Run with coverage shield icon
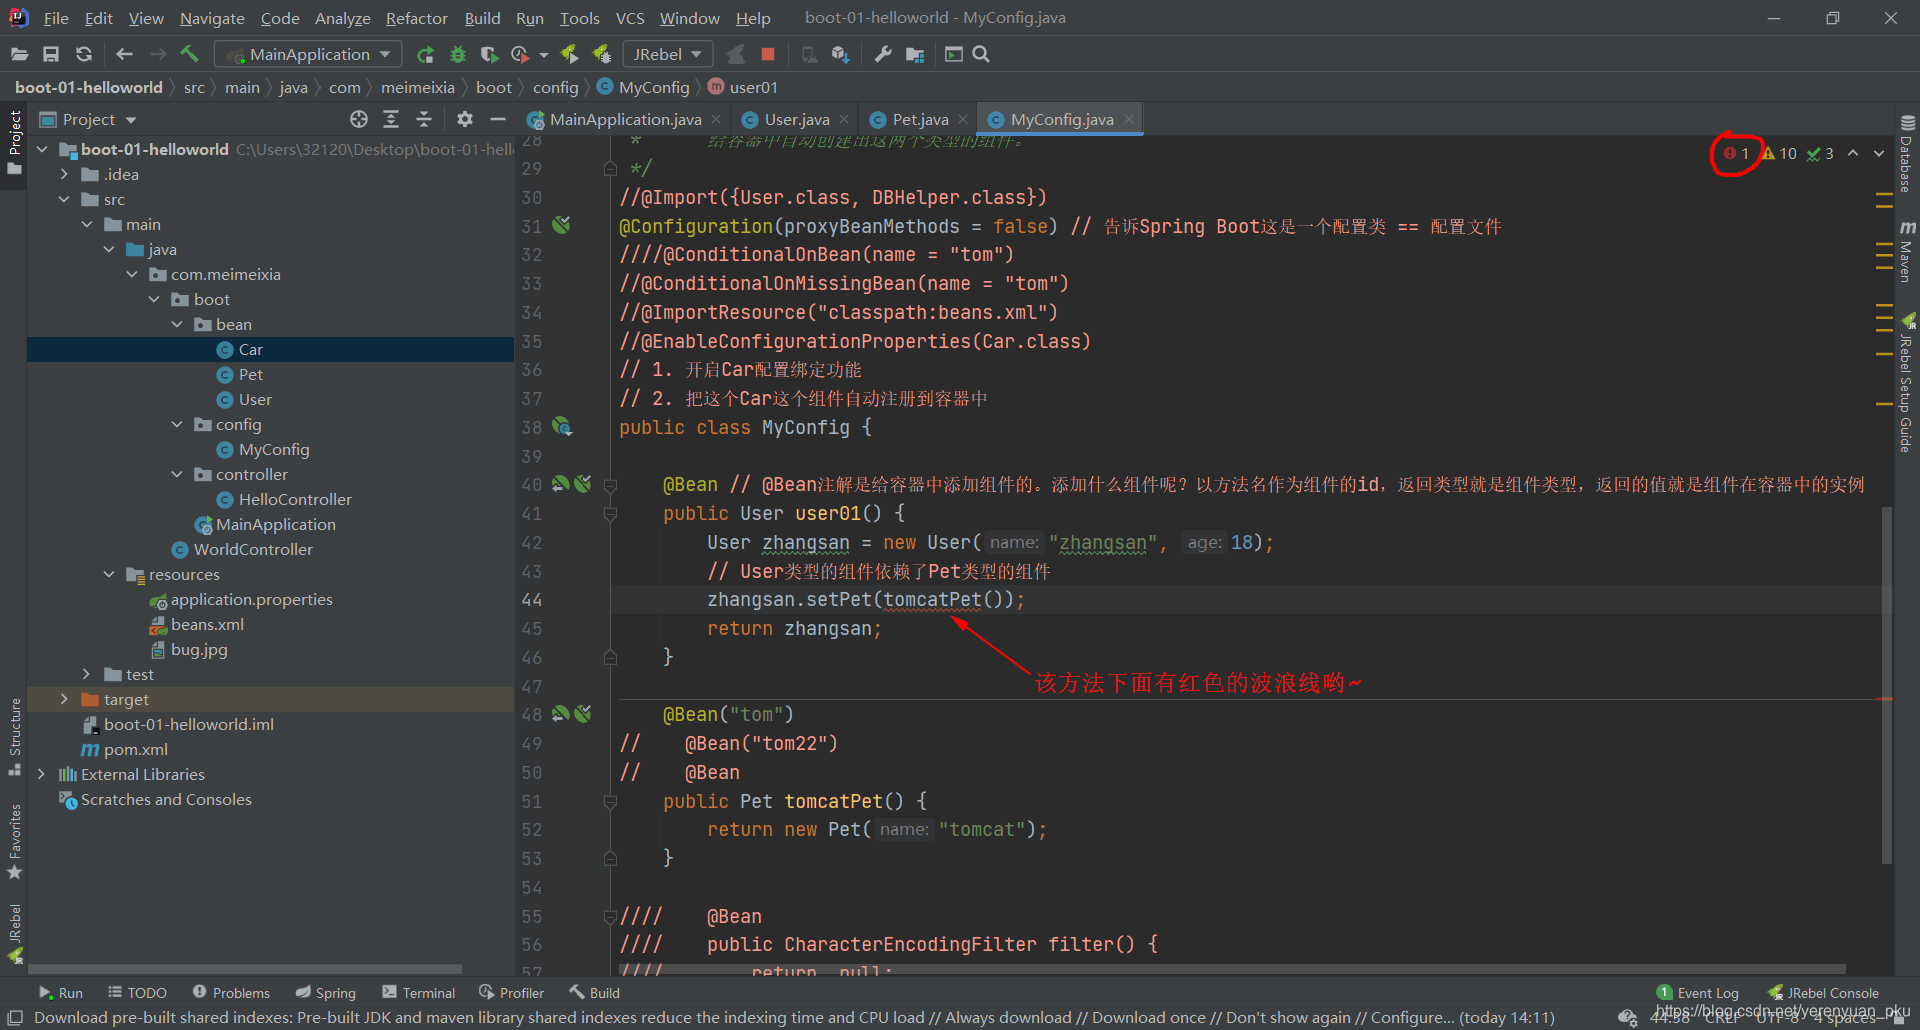Screen dimensions: 1920x1030 [489, 54]
